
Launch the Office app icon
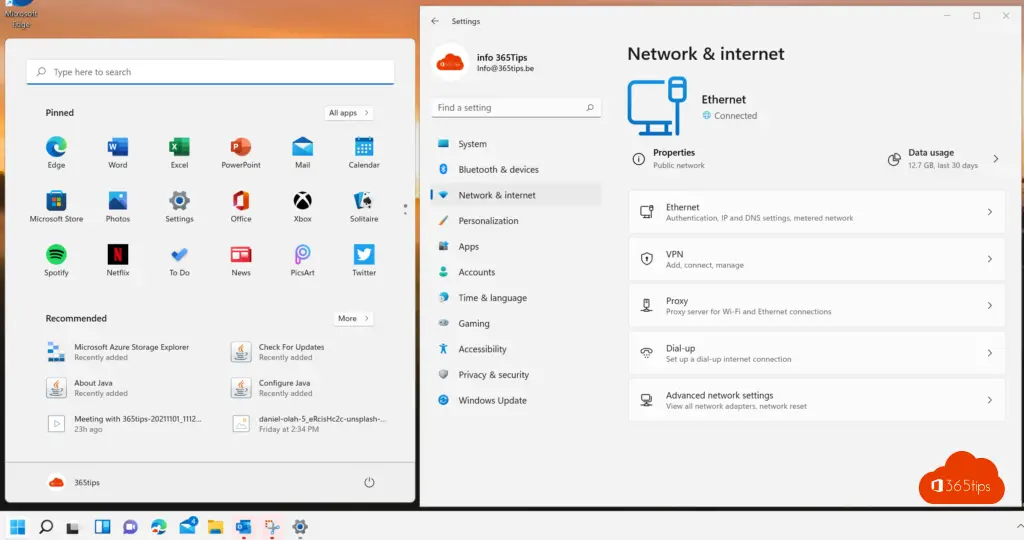tap(241, 206)
